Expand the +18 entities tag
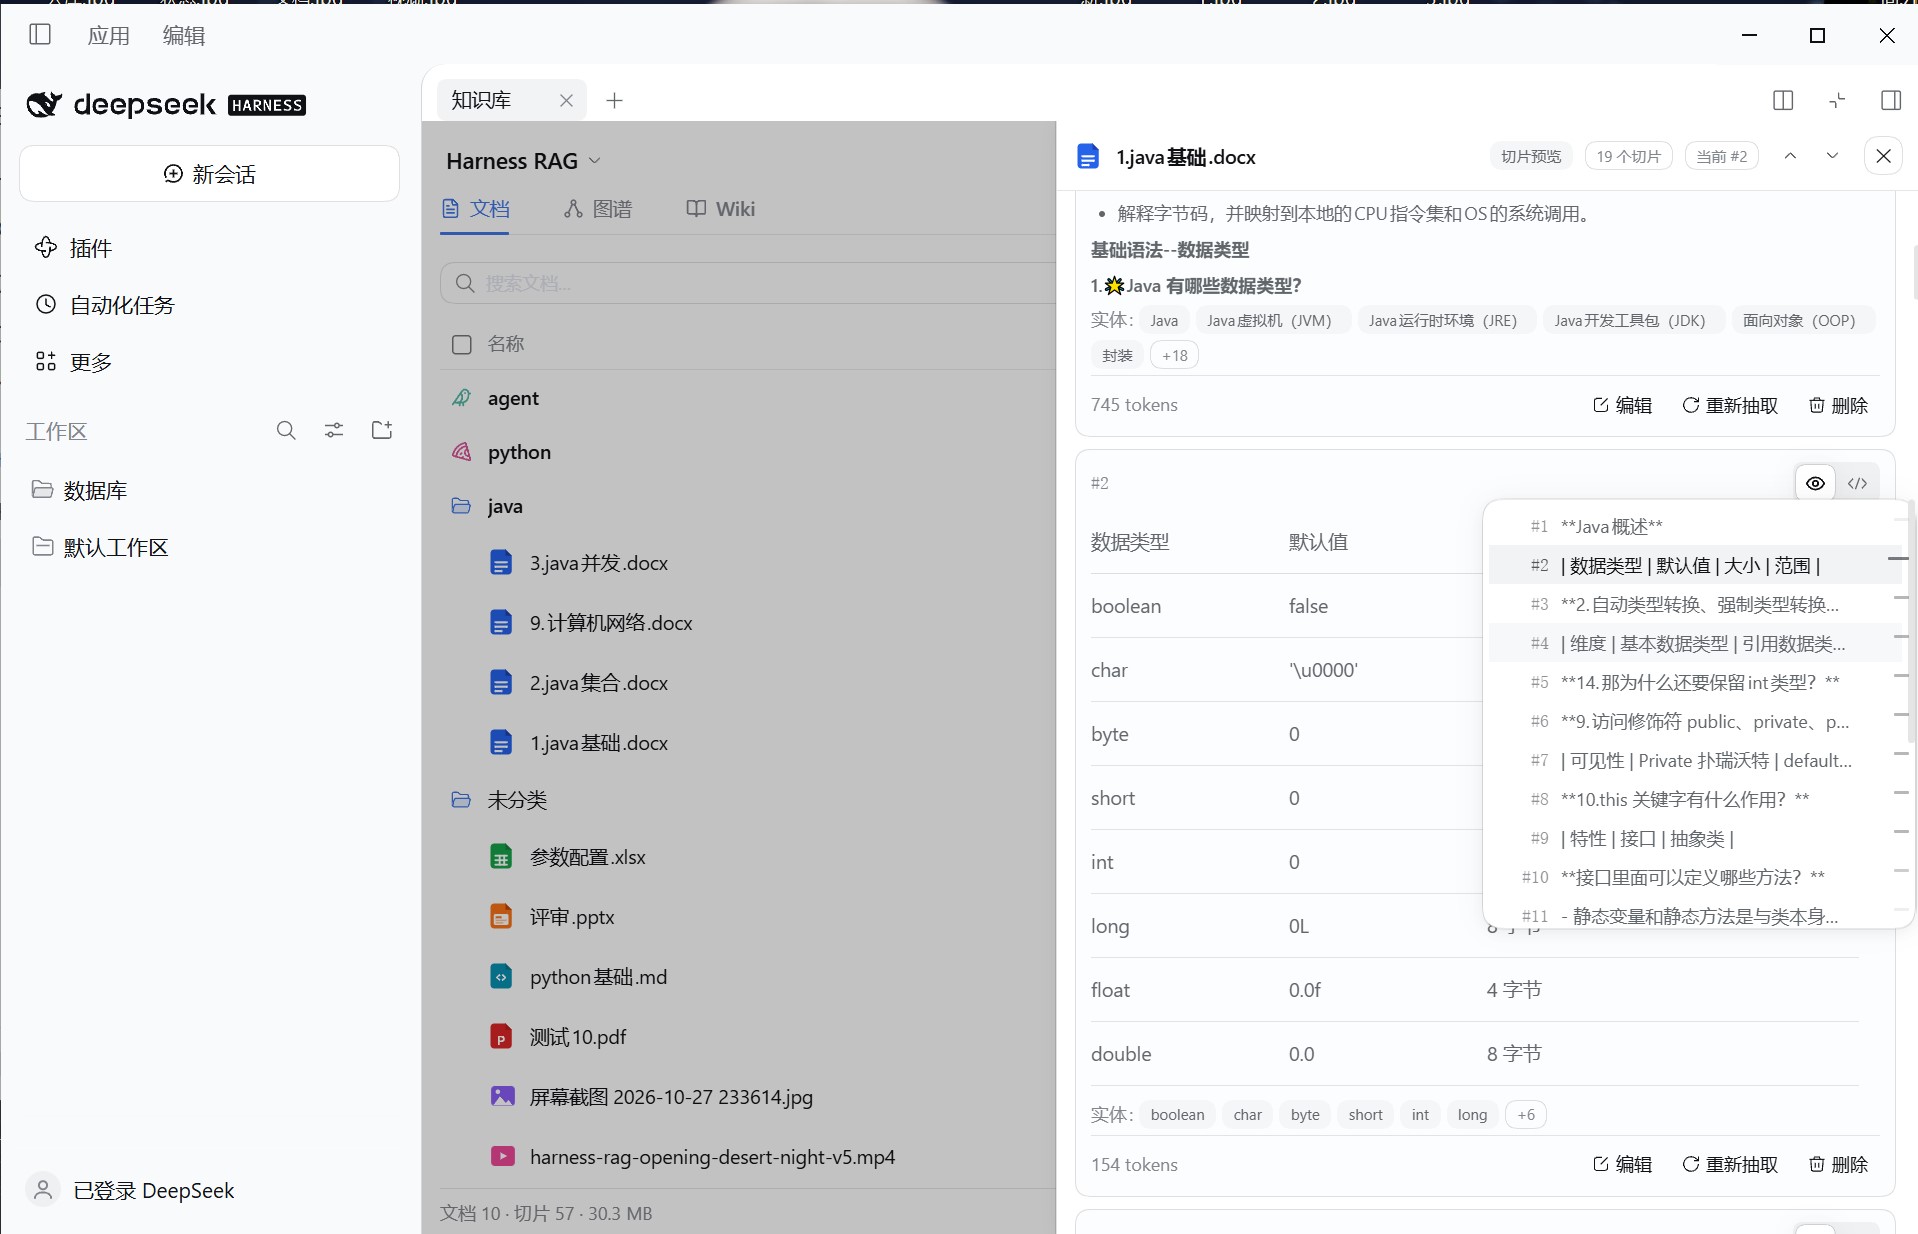 [1175, 355]
